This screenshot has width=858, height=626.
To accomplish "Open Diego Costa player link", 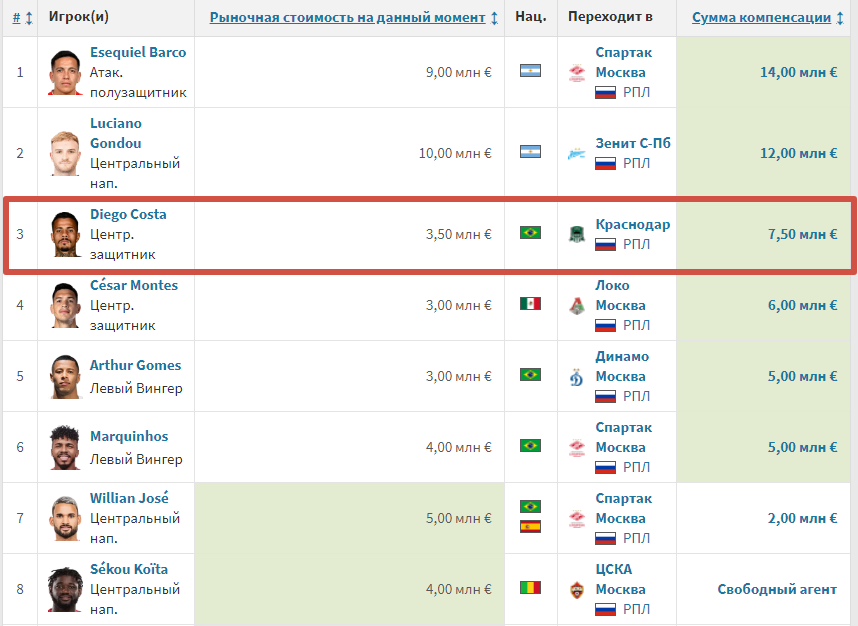I will click(128, 214).
